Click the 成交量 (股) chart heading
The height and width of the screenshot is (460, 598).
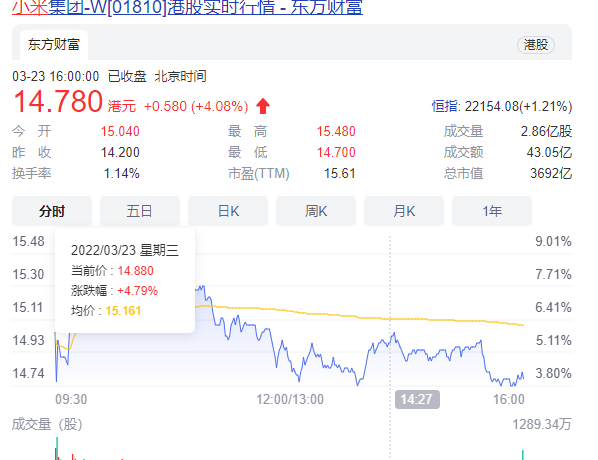pos(47,424)
